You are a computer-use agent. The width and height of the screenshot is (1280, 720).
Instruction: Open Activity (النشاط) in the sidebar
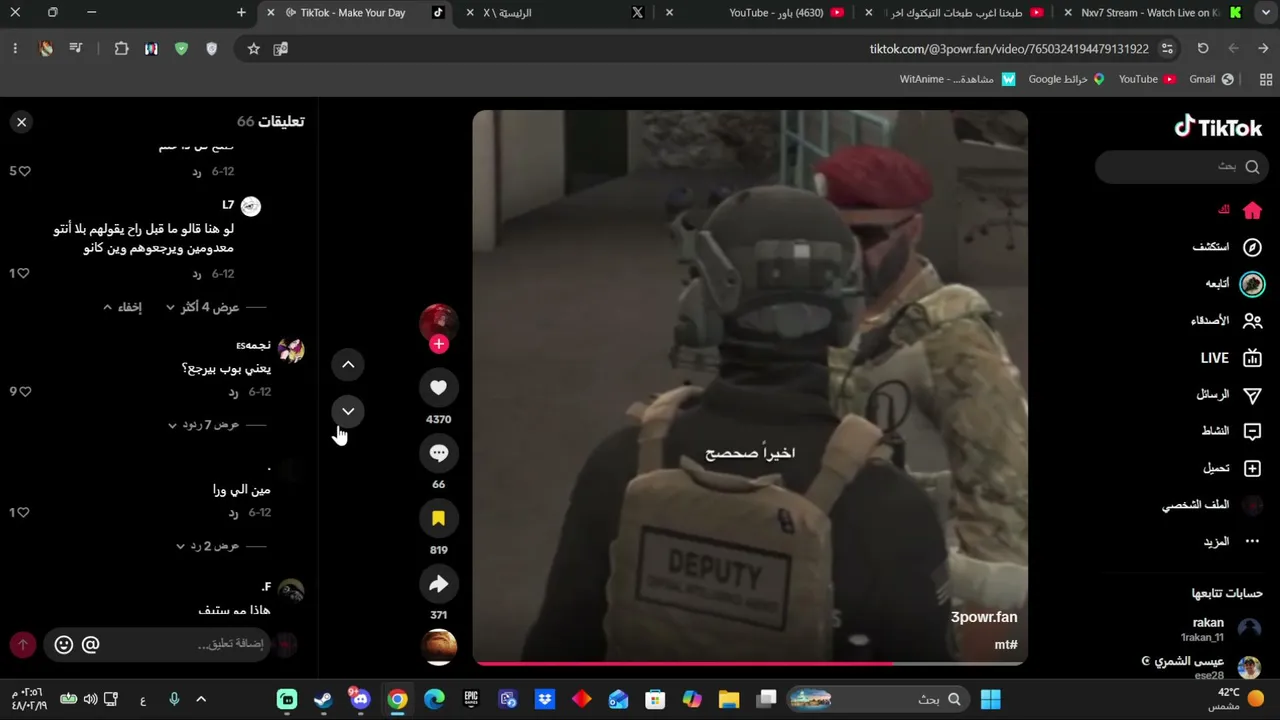click(1231, 431)
